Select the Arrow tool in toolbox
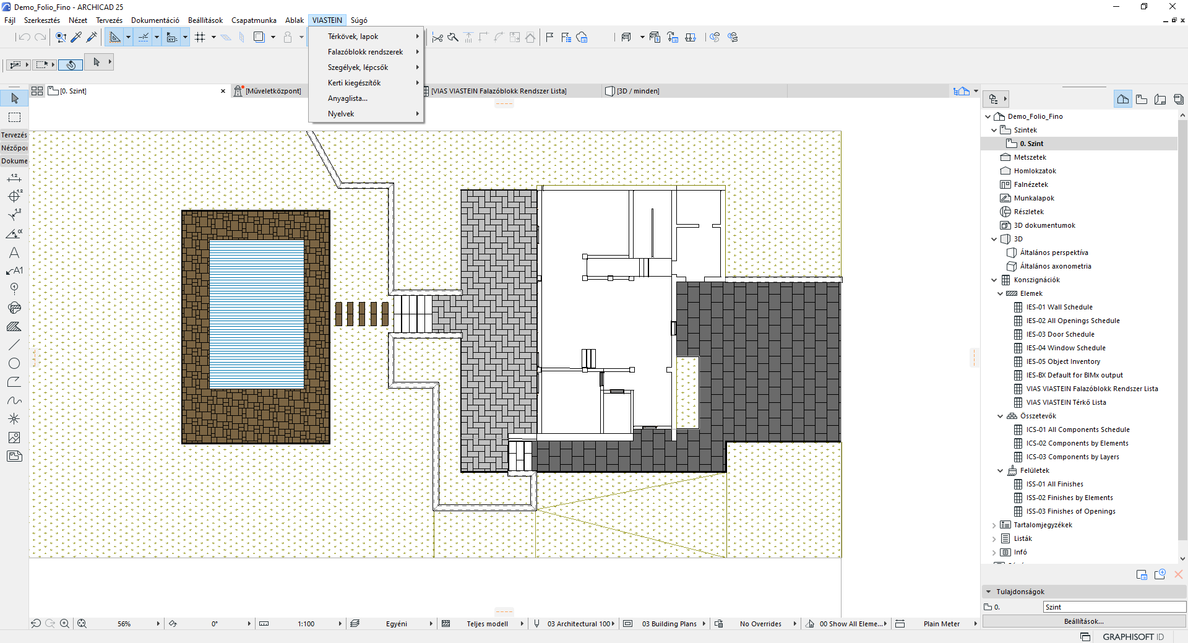The image size is (1188, 643). [x=14, y=98]
